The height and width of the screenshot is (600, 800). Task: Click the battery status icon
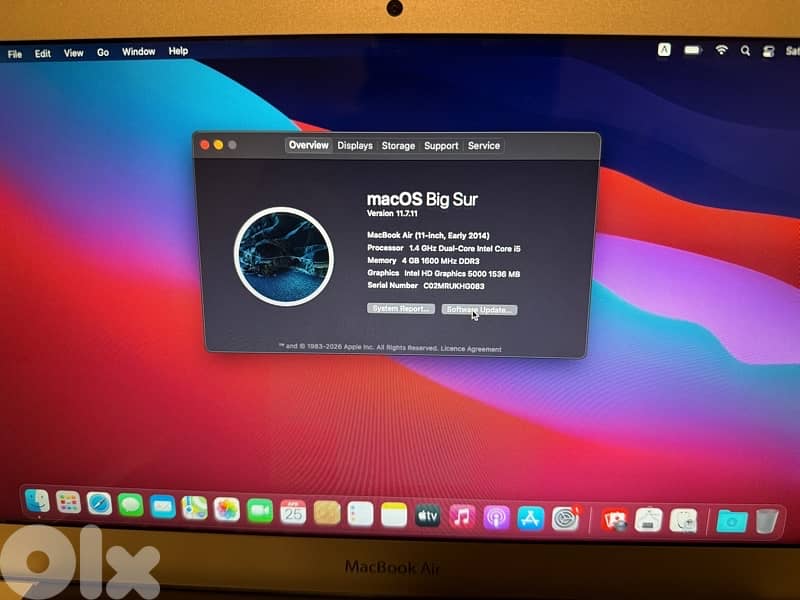point(693,50)
